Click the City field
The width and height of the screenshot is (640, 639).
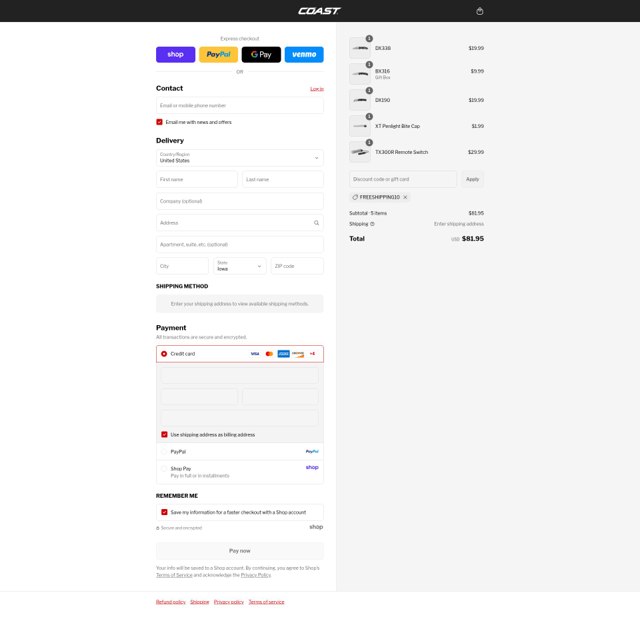[x=182, y=266]
